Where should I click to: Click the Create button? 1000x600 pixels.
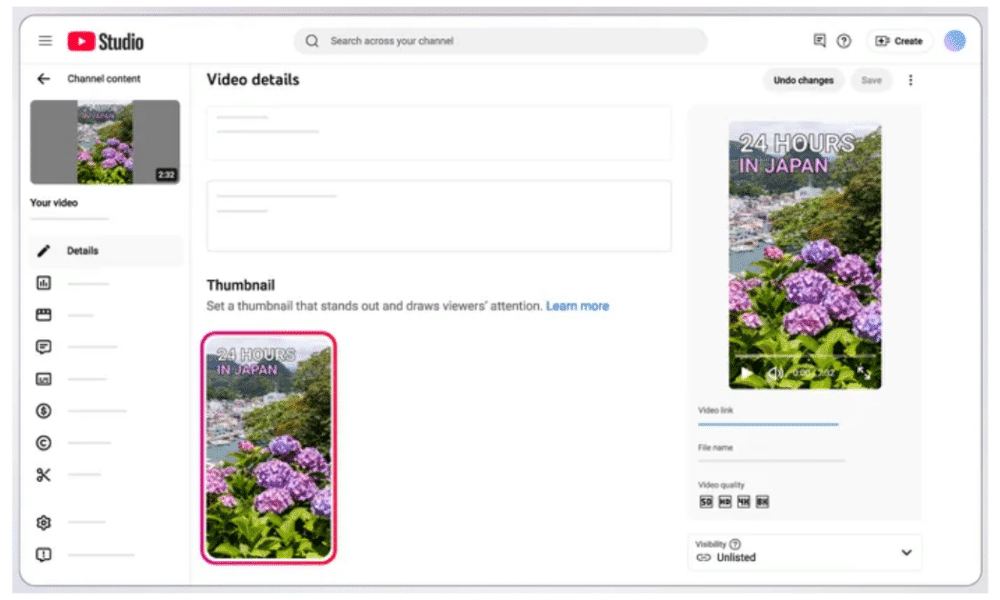click(x=899, y=41)
